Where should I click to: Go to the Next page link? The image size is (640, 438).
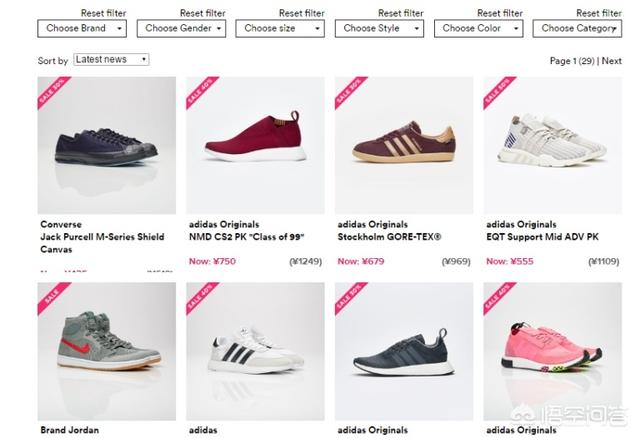coord(611,61)
